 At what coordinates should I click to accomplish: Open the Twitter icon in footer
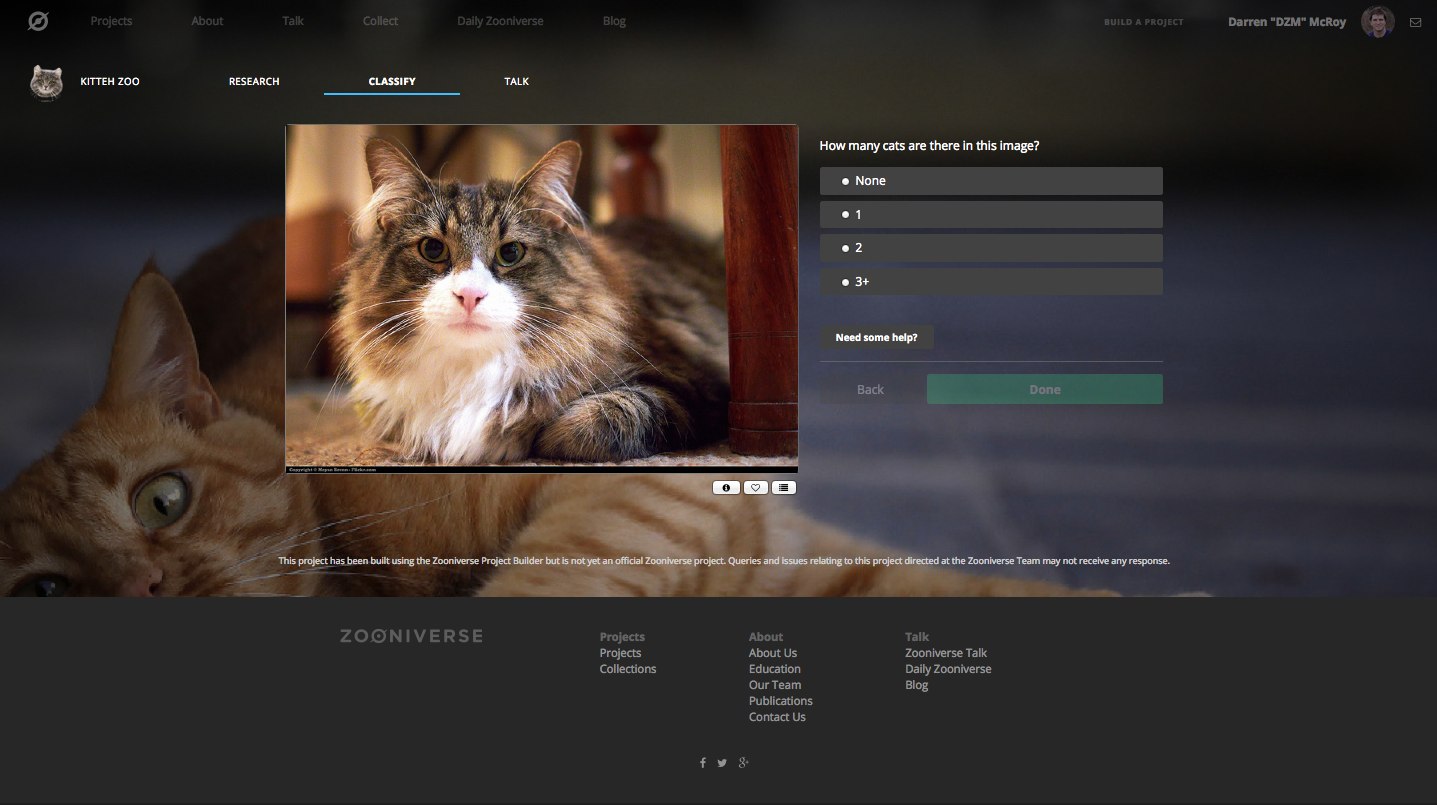[x=722, y=763]
